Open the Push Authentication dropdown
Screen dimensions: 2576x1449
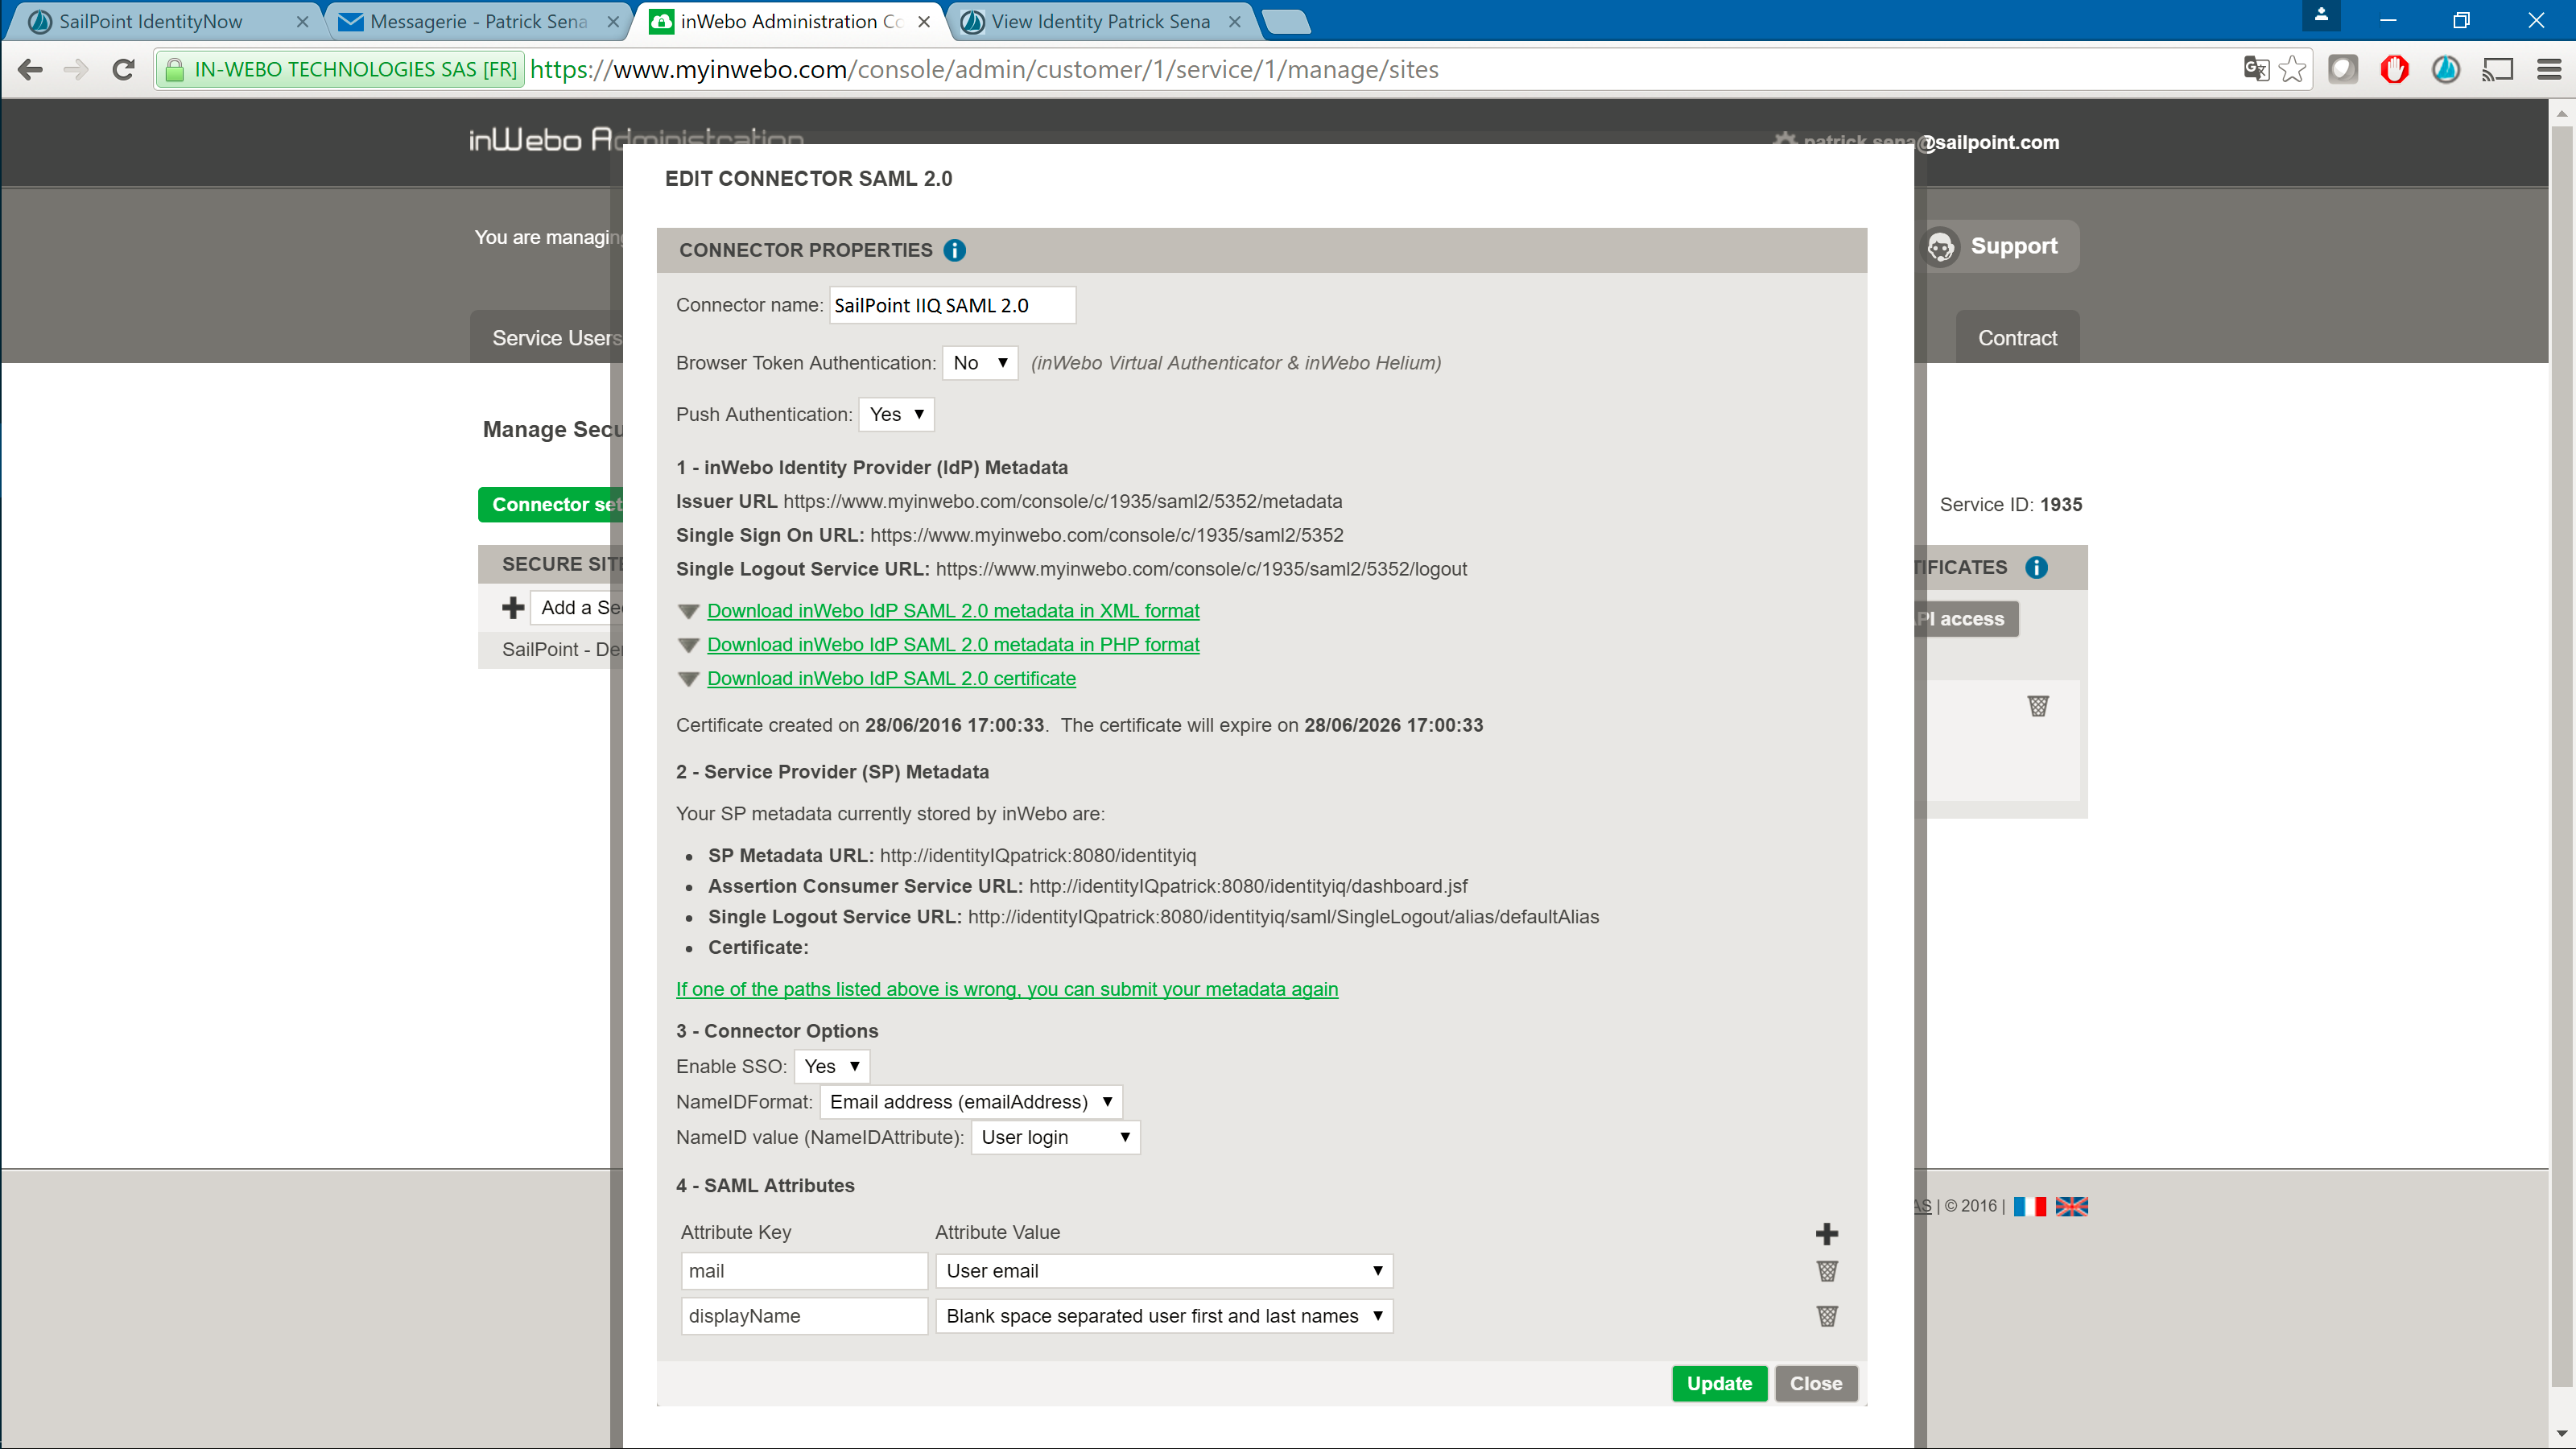click(x=896, y=414)
